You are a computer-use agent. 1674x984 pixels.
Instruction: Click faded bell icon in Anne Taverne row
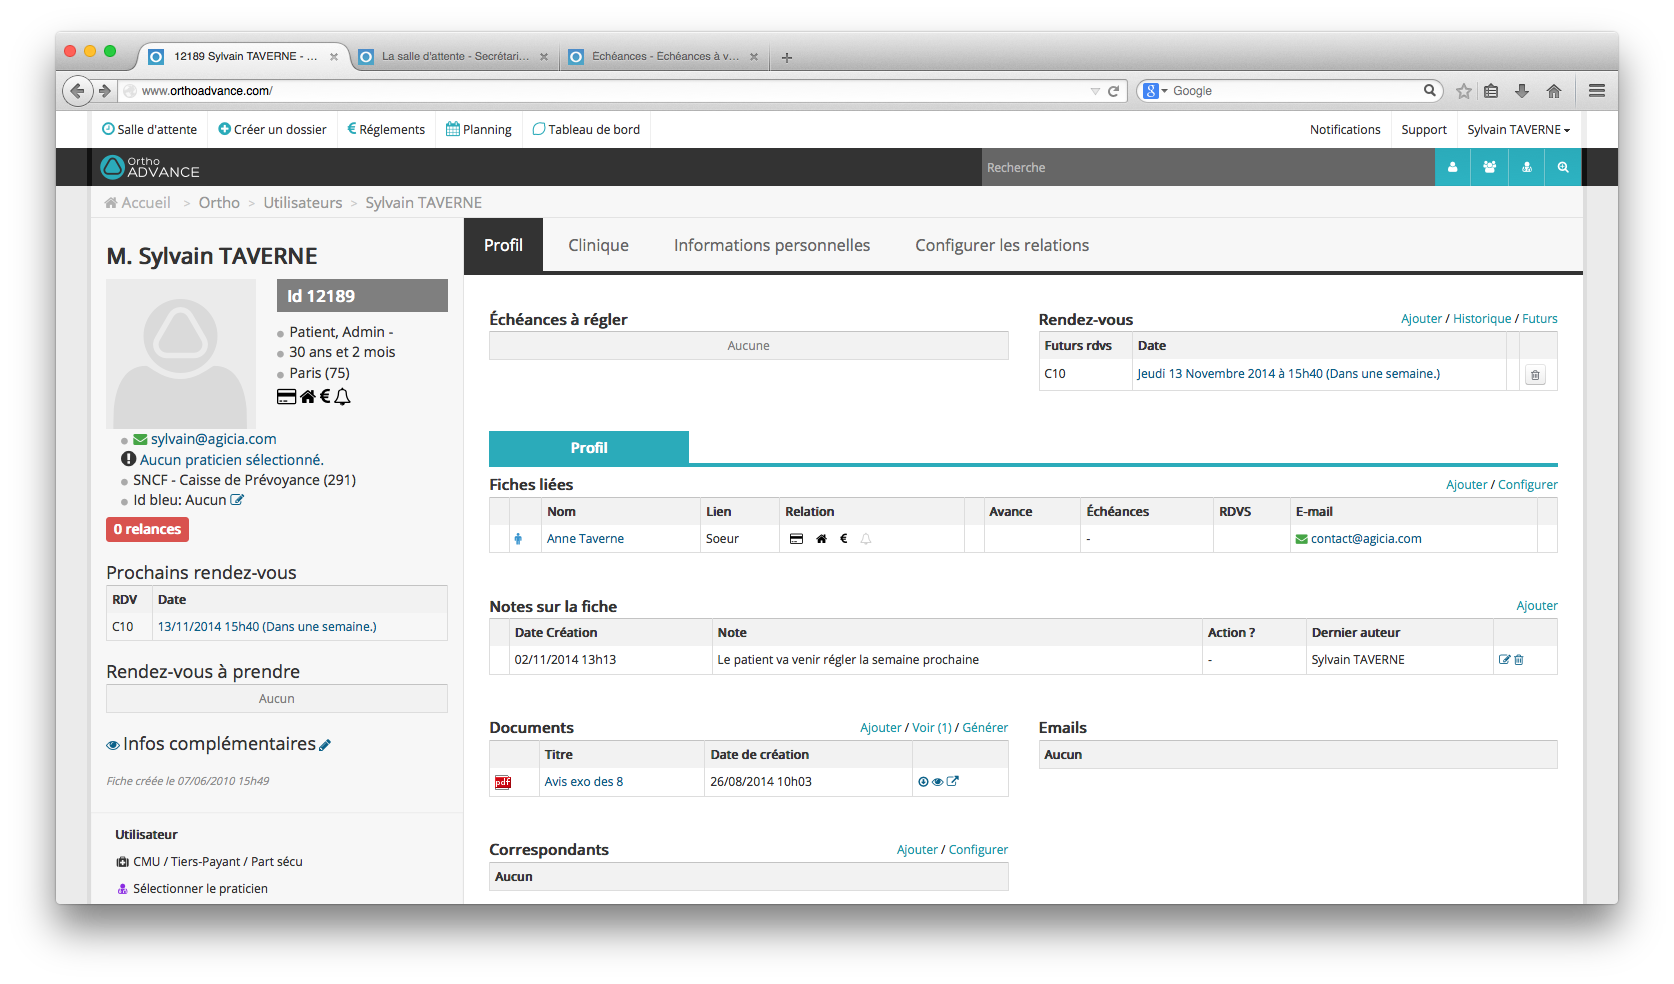click(x=866, y=539)
